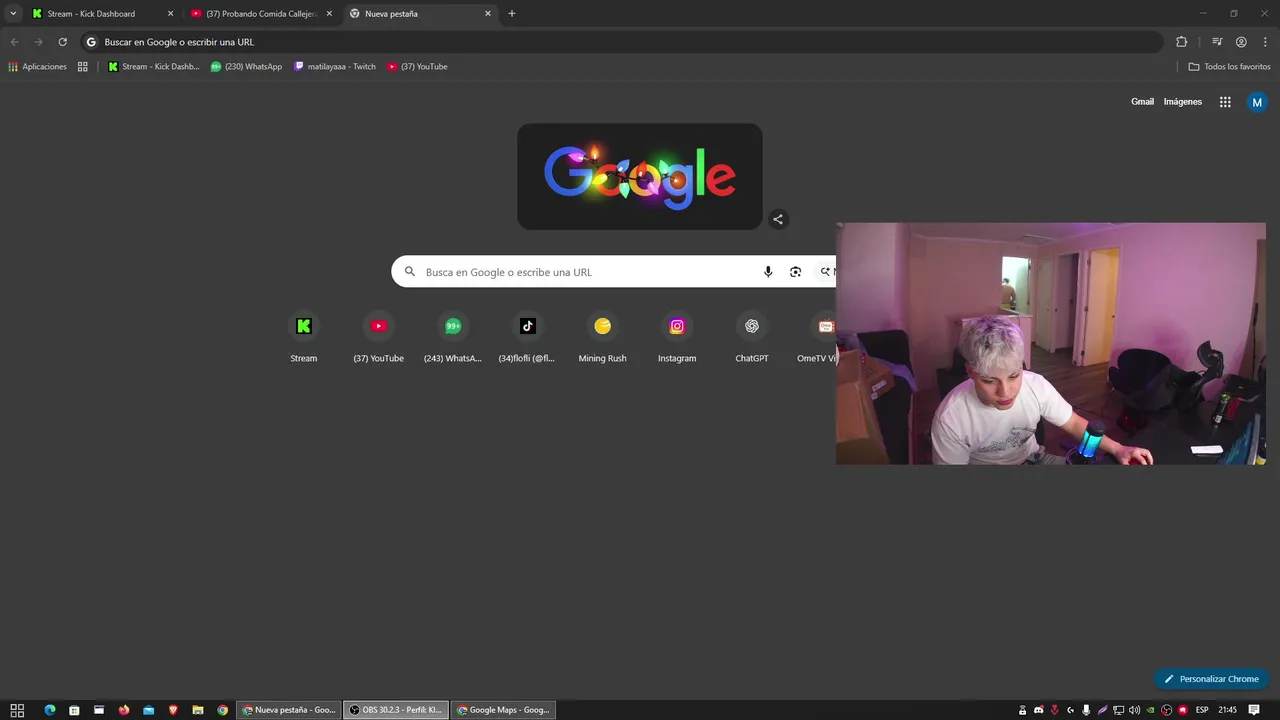Open the OBS tray icon
The image size is (1280, 720).
pos(1166,710)
